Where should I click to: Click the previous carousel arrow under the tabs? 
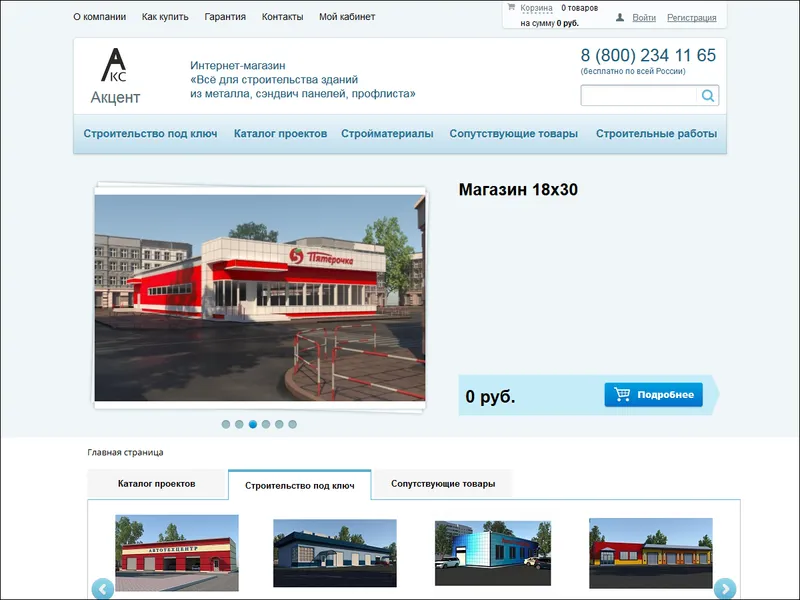click(x=103, y=588)
